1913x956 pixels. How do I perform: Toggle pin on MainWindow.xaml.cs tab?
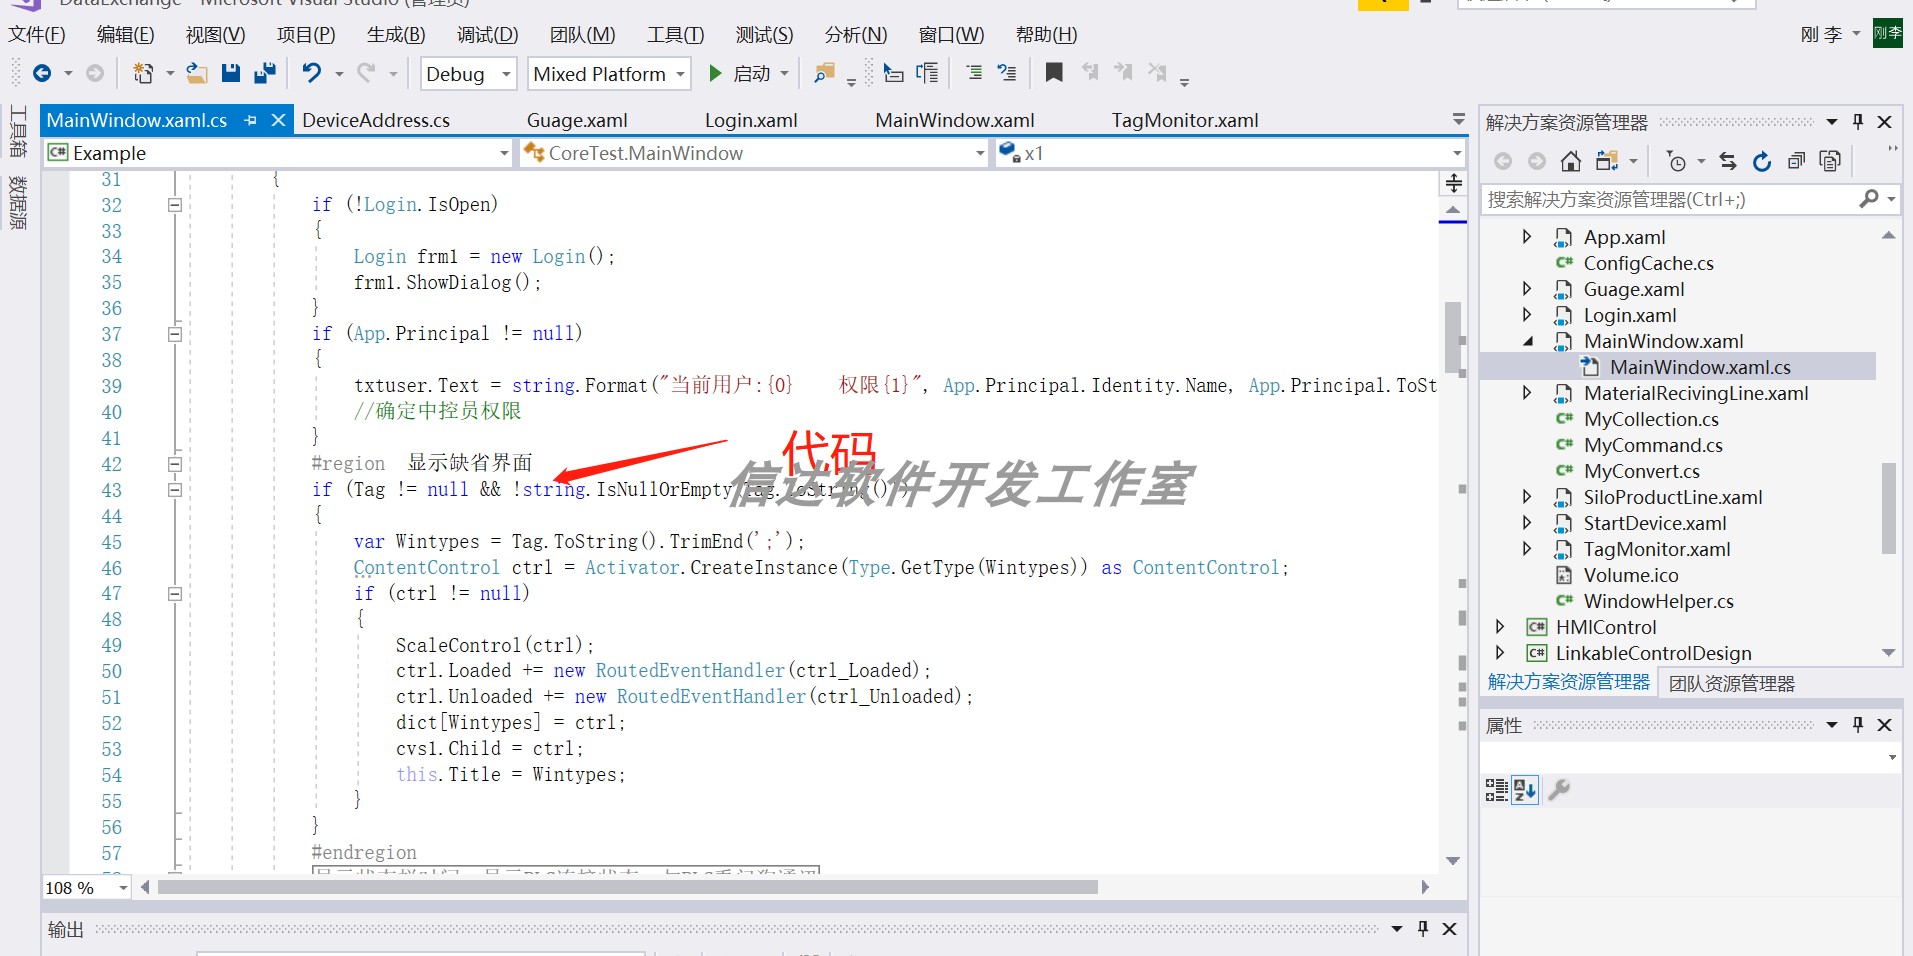coord(251,120)
